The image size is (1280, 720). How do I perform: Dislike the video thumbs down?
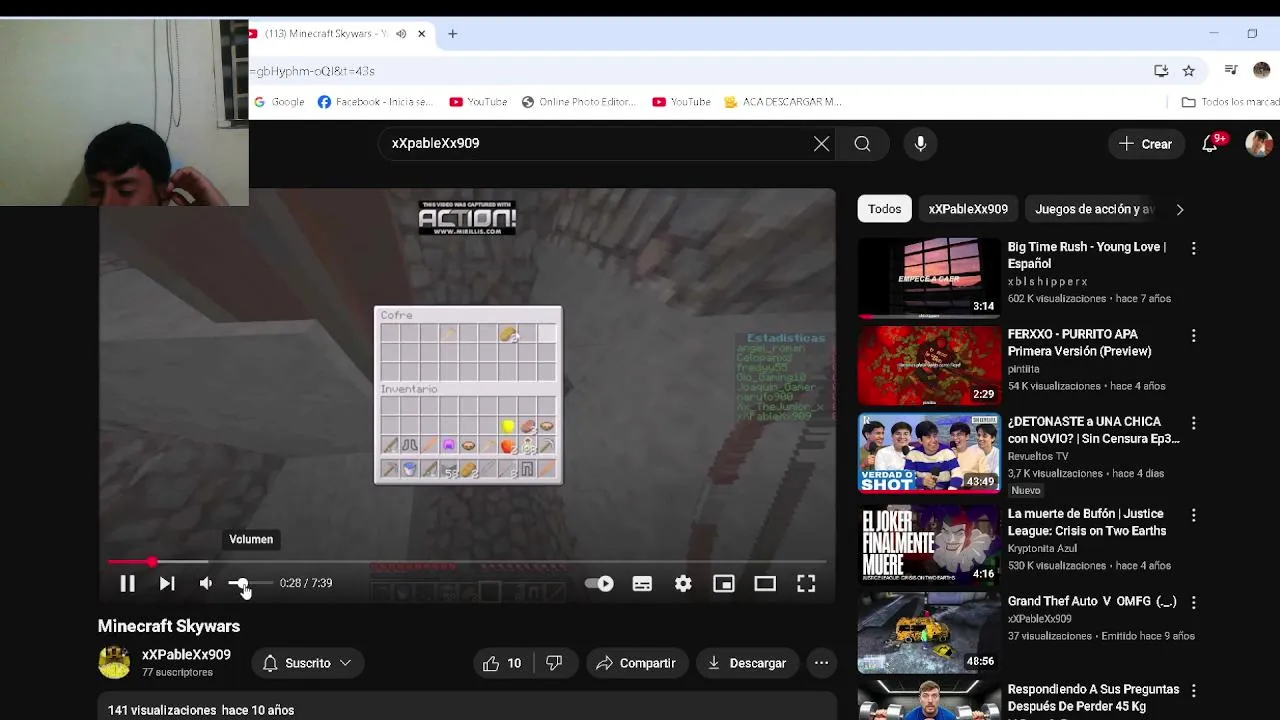[x=554, y=663]
